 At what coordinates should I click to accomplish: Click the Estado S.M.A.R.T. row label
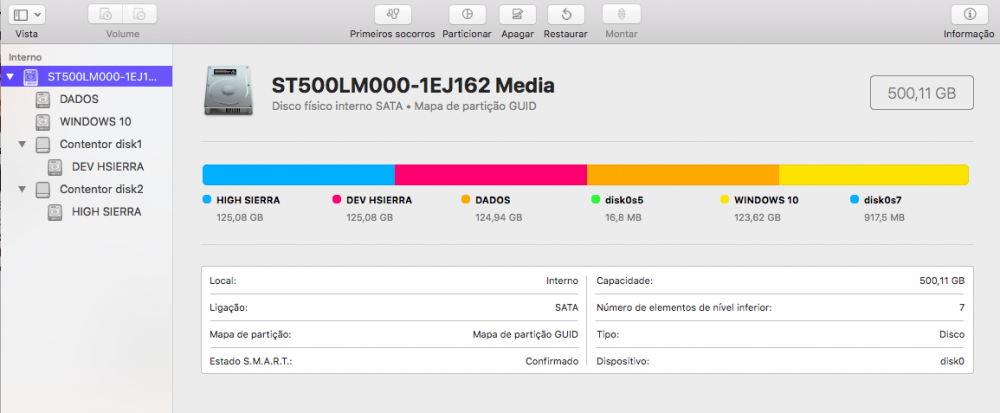(x=251, y=361)
